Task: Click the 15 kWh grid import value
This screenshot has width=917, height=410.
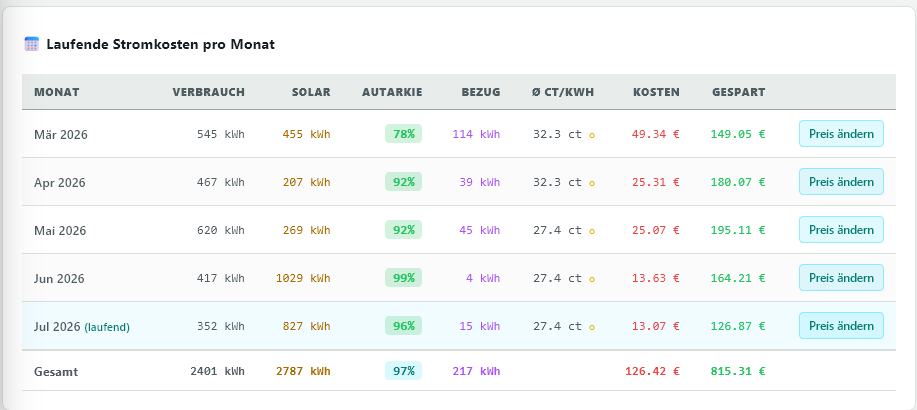Action: point(480,326)
